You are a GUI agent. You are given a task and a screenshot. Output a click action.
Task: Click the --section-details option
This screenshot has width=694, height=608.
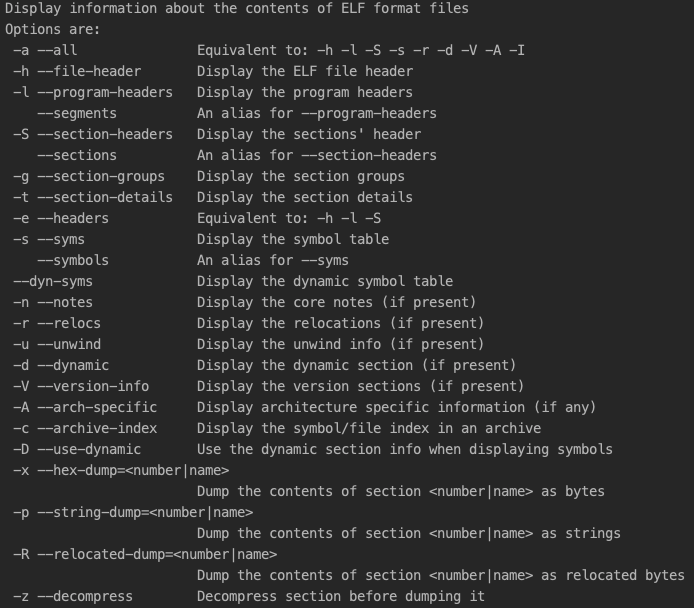pyautogui.click(x=105, y=197)
